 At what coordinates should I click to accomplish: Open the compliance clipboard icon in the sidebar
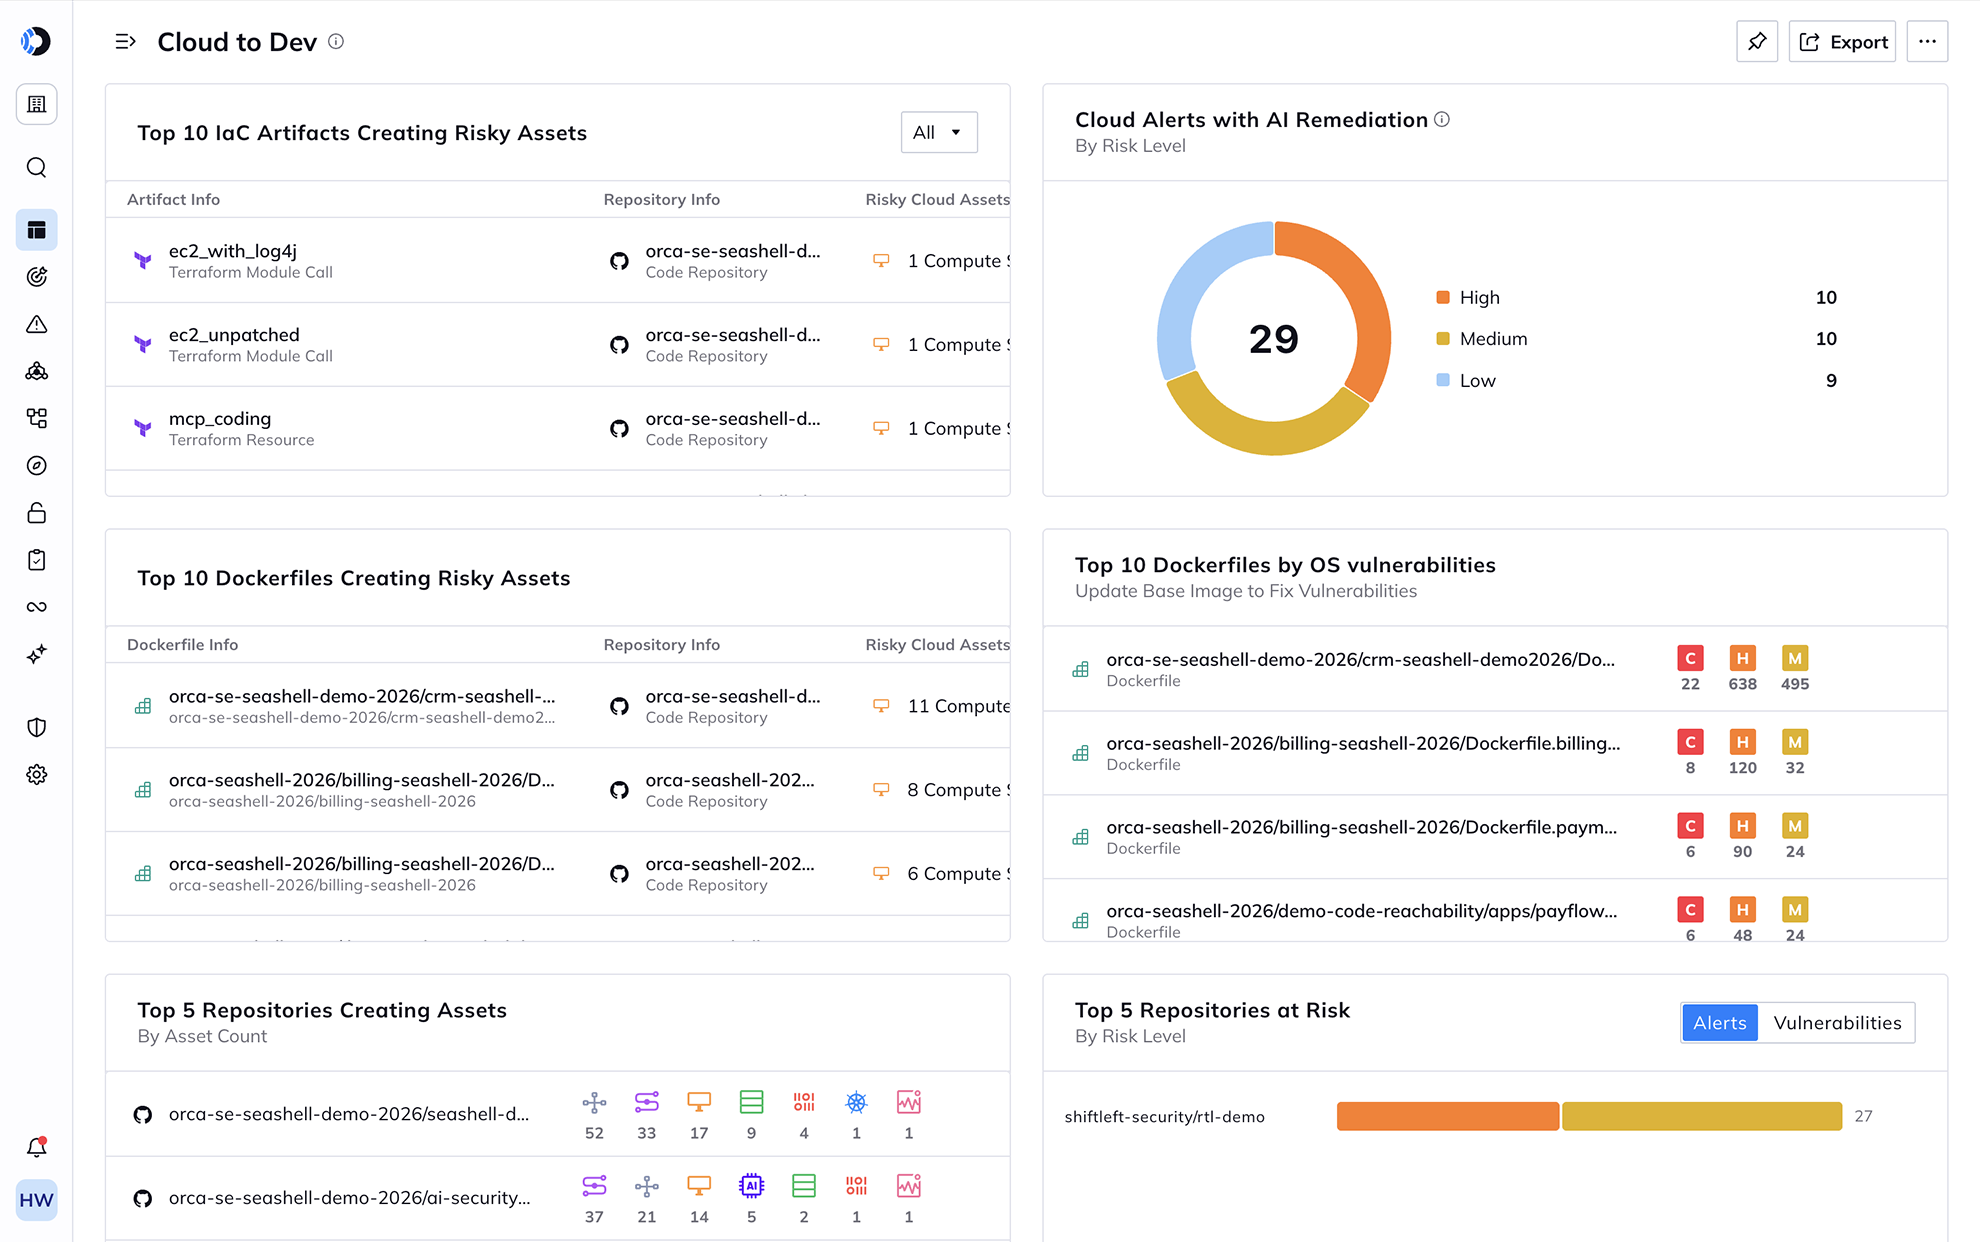tap(36, 560)
